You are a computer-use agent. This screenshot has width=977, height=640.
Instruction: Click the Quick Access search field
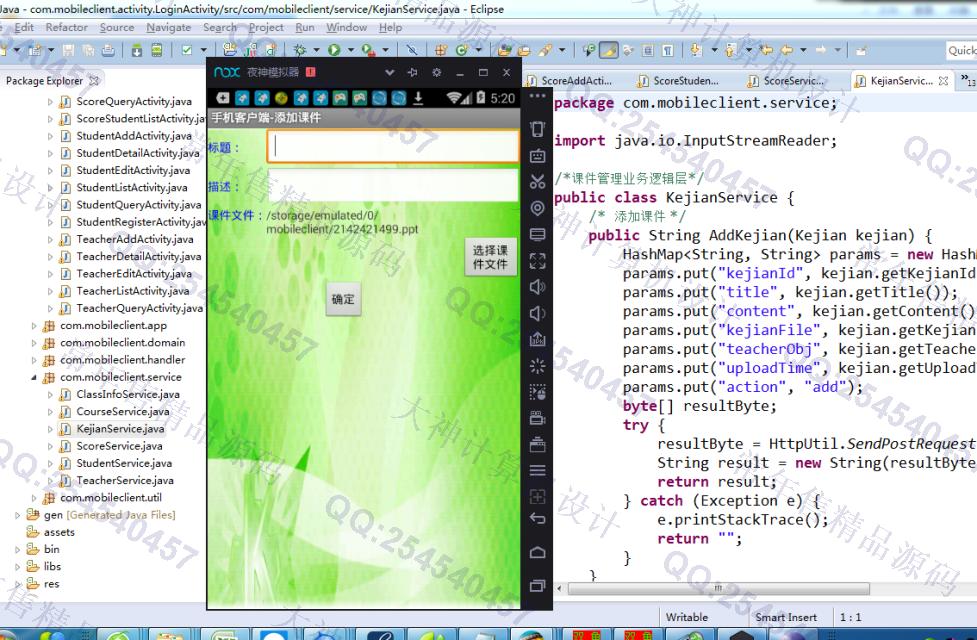[961, 50]
